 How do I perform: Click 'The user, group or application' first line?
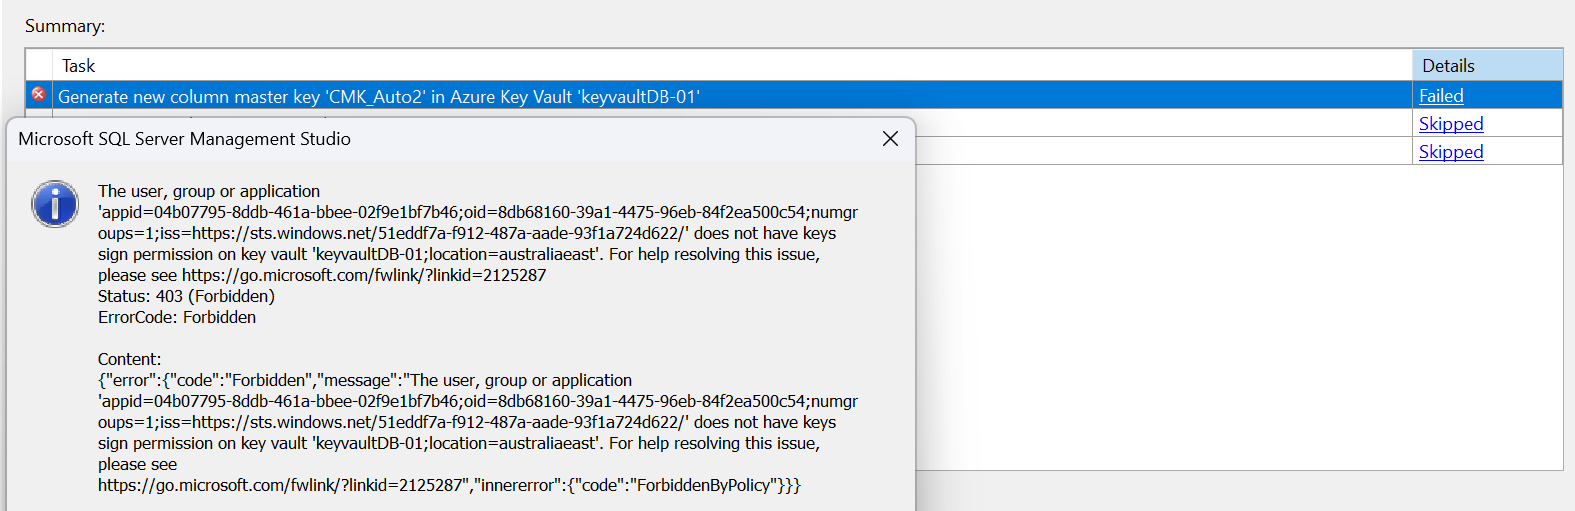point(209,191)
